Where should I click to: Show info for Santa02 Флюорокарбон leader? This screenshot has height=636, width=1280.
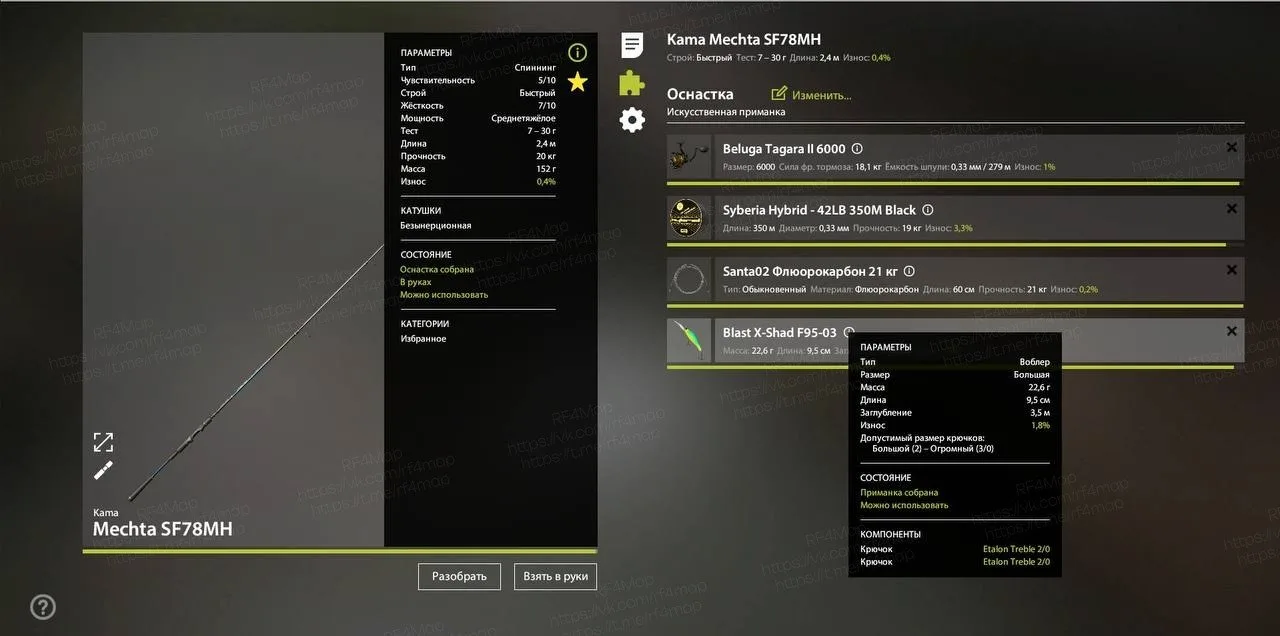coord(909,271)
